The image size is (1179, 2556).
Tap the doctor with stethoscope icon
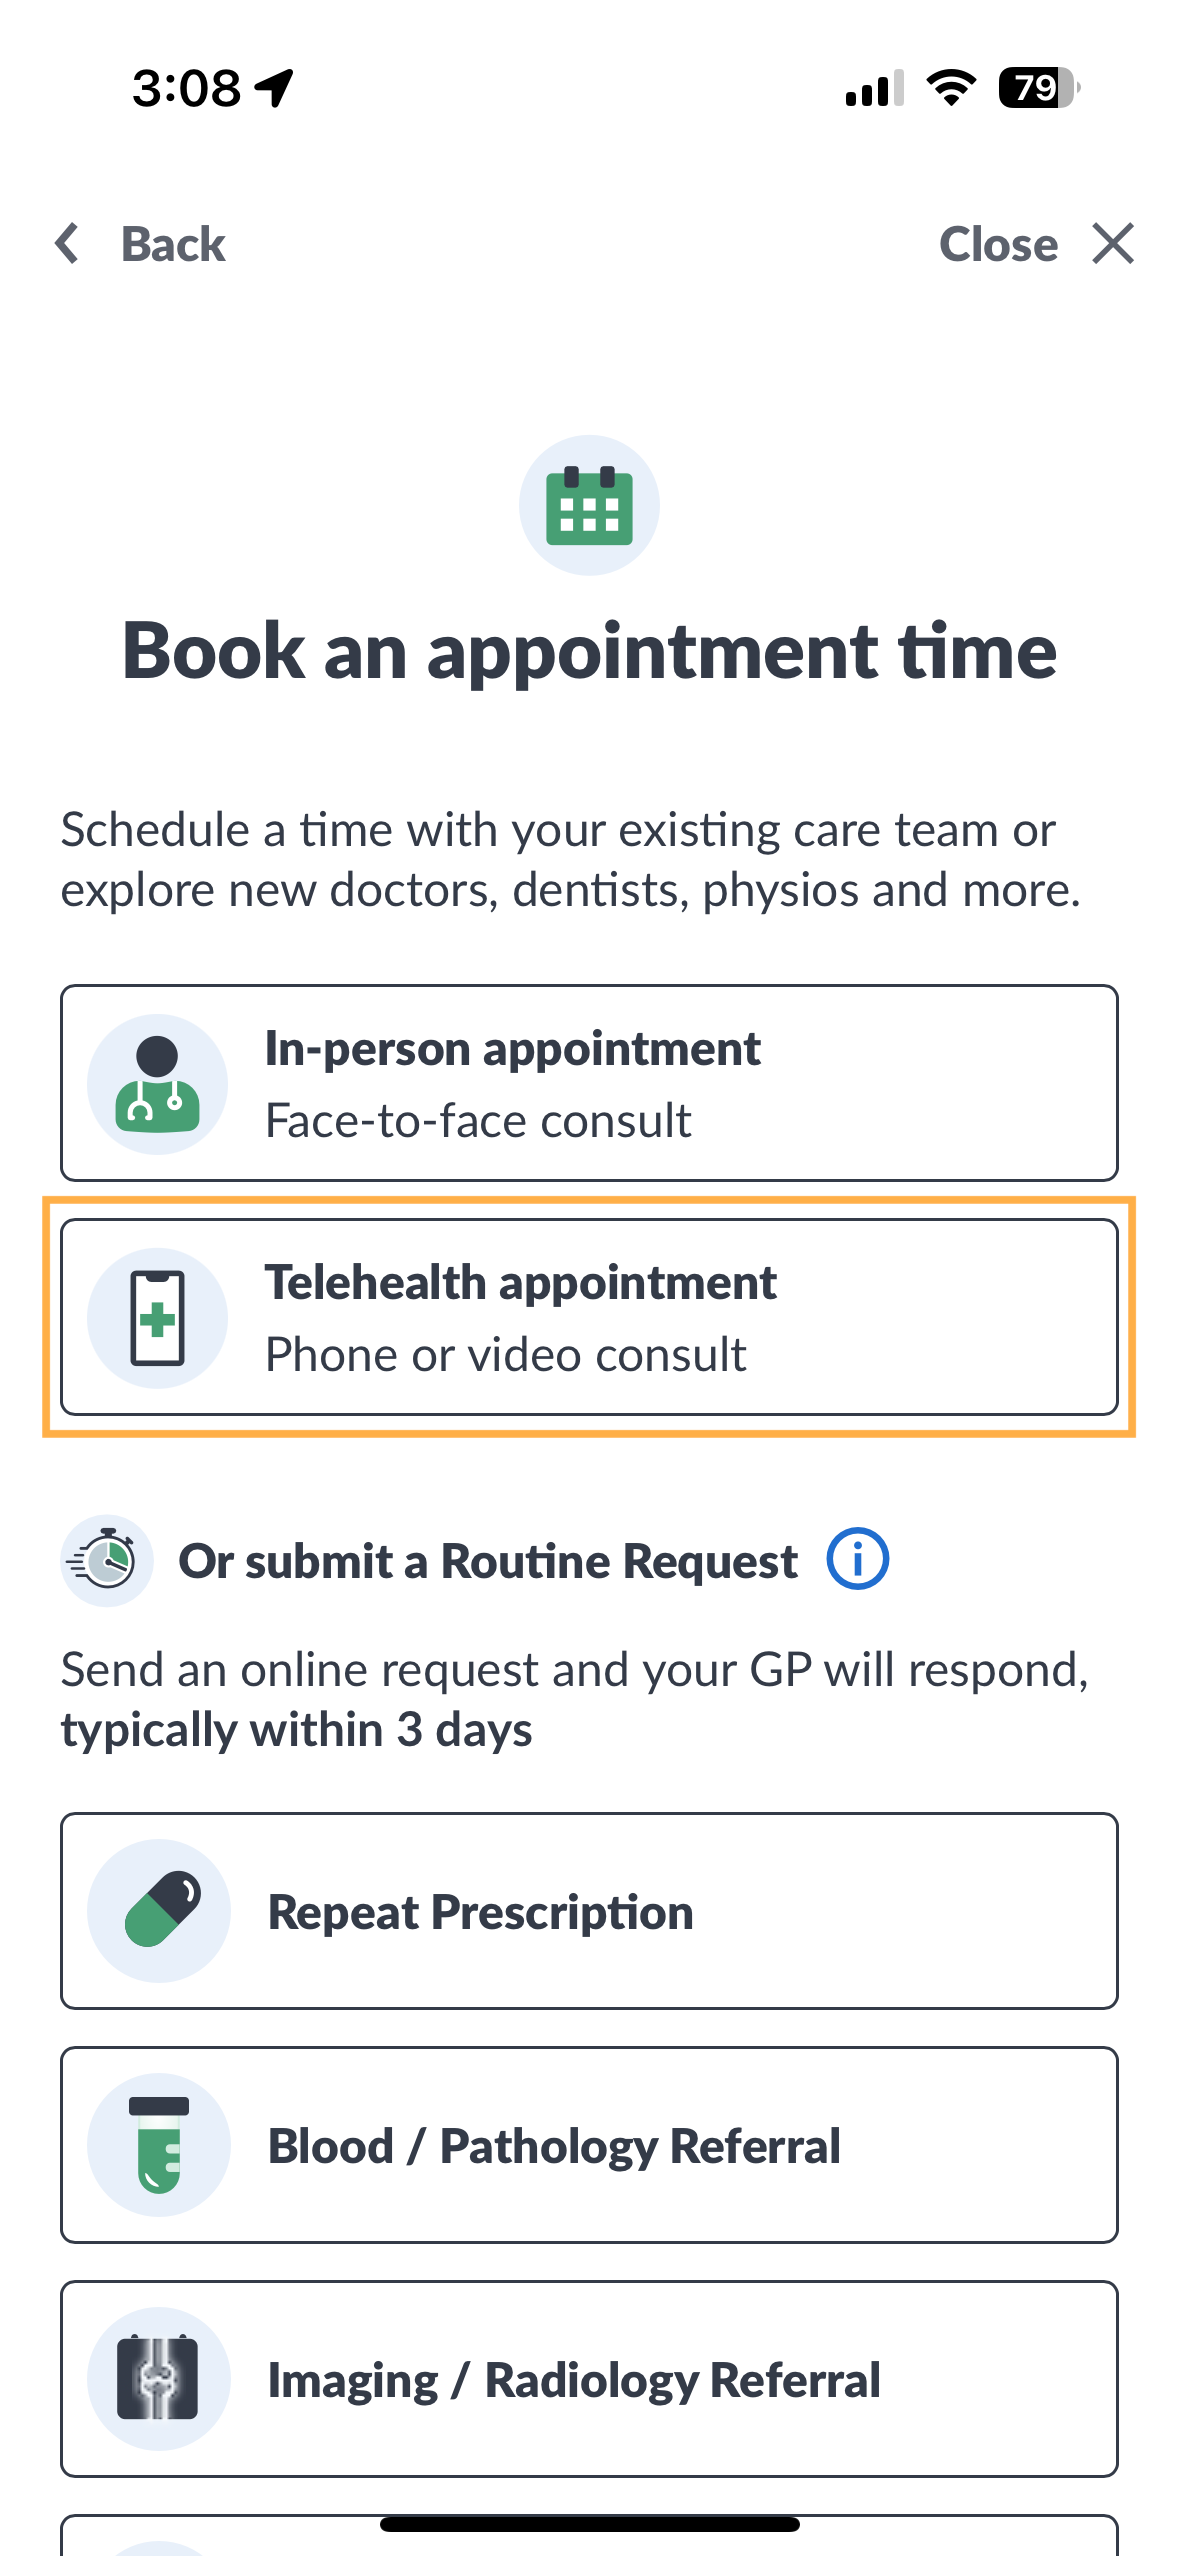157,1084
